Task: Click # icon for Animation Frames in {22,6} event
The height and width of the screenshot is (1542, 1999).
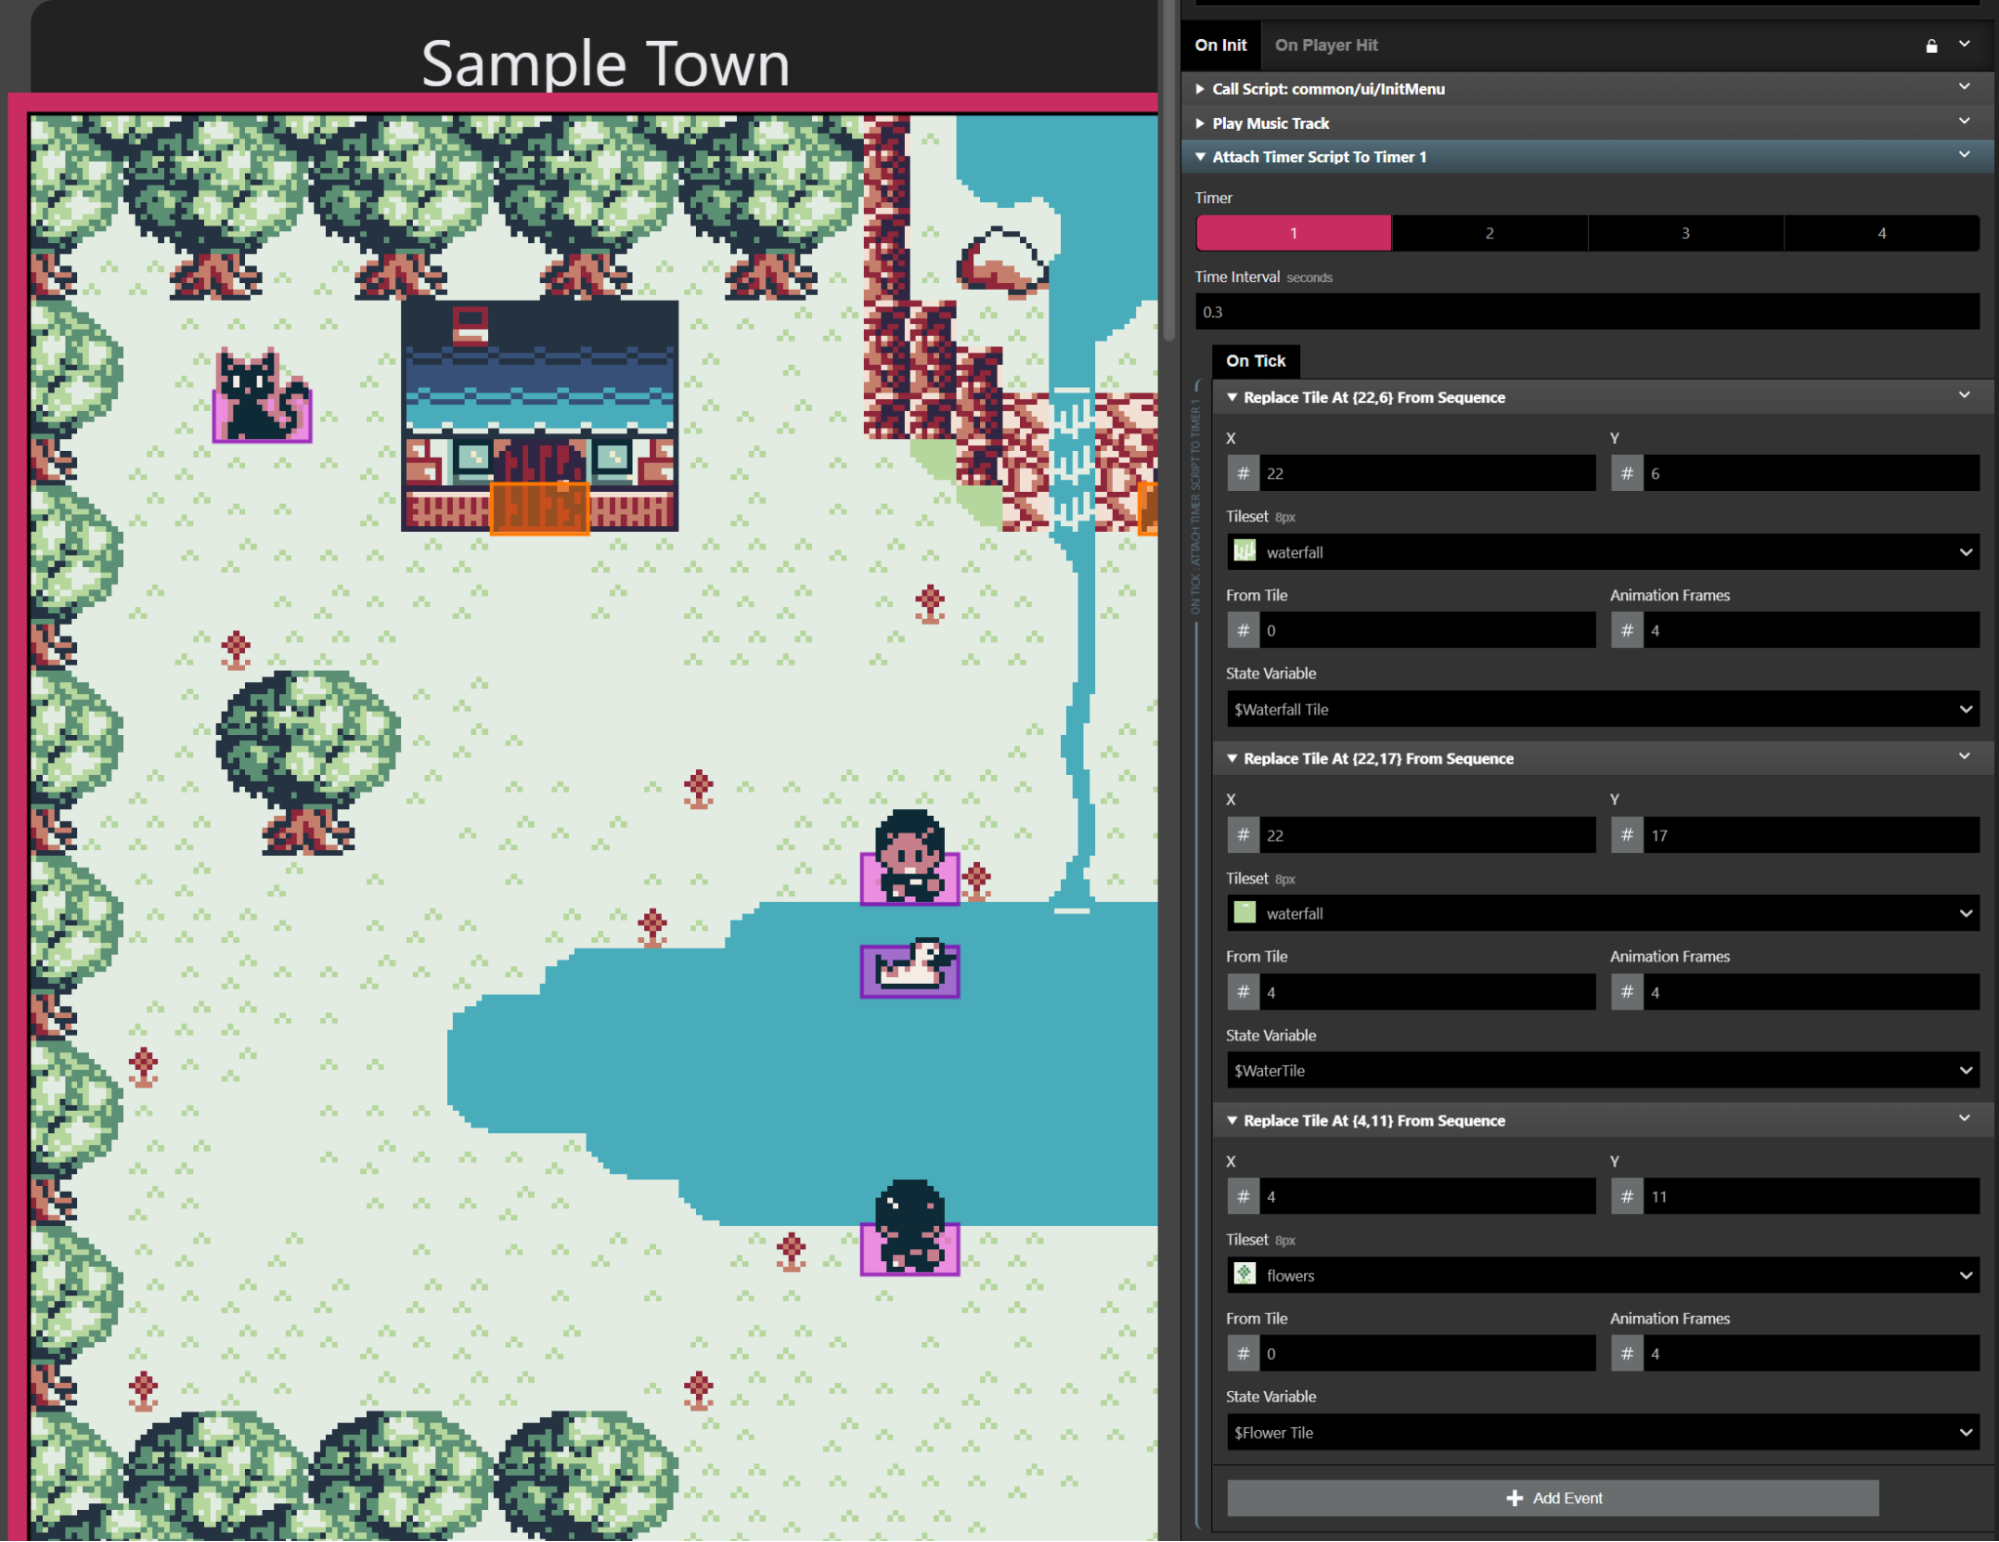Action: (1627, 631)
